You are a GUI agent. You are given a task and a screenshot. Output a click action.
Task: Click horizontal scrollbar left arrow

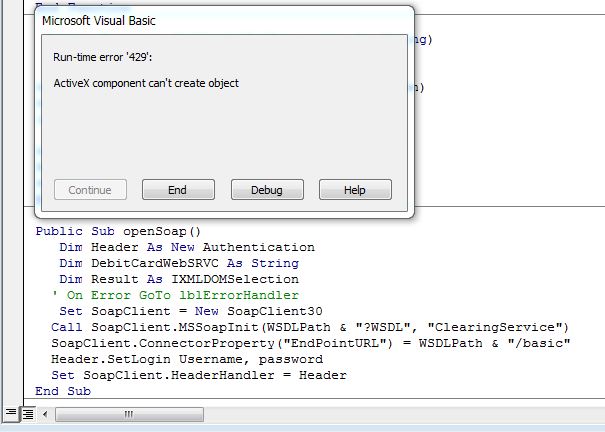click(x=45, y=414)
